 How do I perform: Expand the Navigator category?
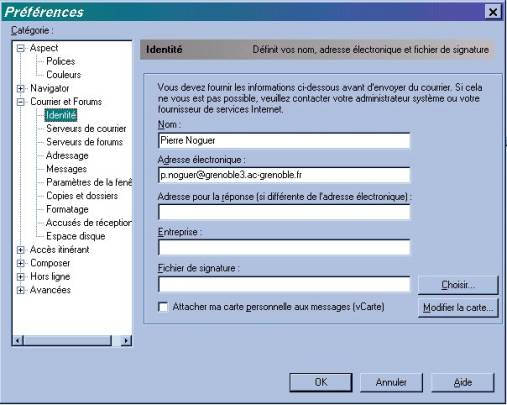click(21, 89)
